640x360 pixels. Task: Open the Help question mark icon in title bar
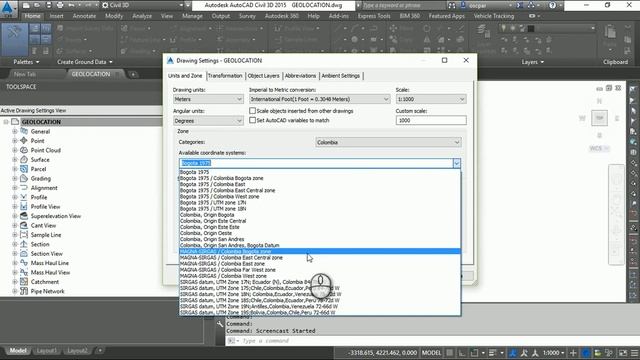point(552,5)
